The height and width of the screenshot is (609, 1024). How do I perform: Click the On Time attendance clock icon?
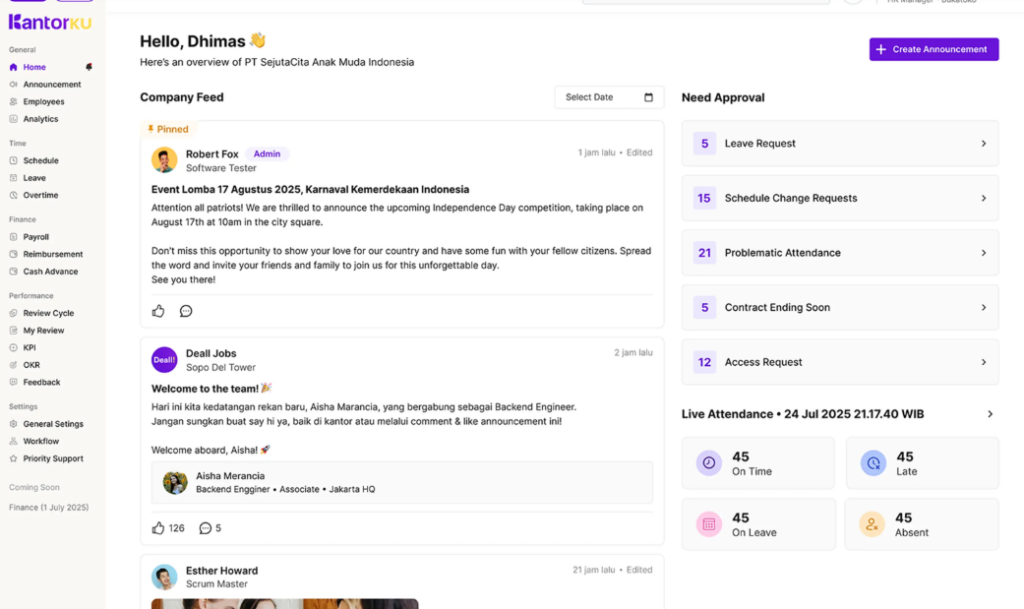(709, 463)
